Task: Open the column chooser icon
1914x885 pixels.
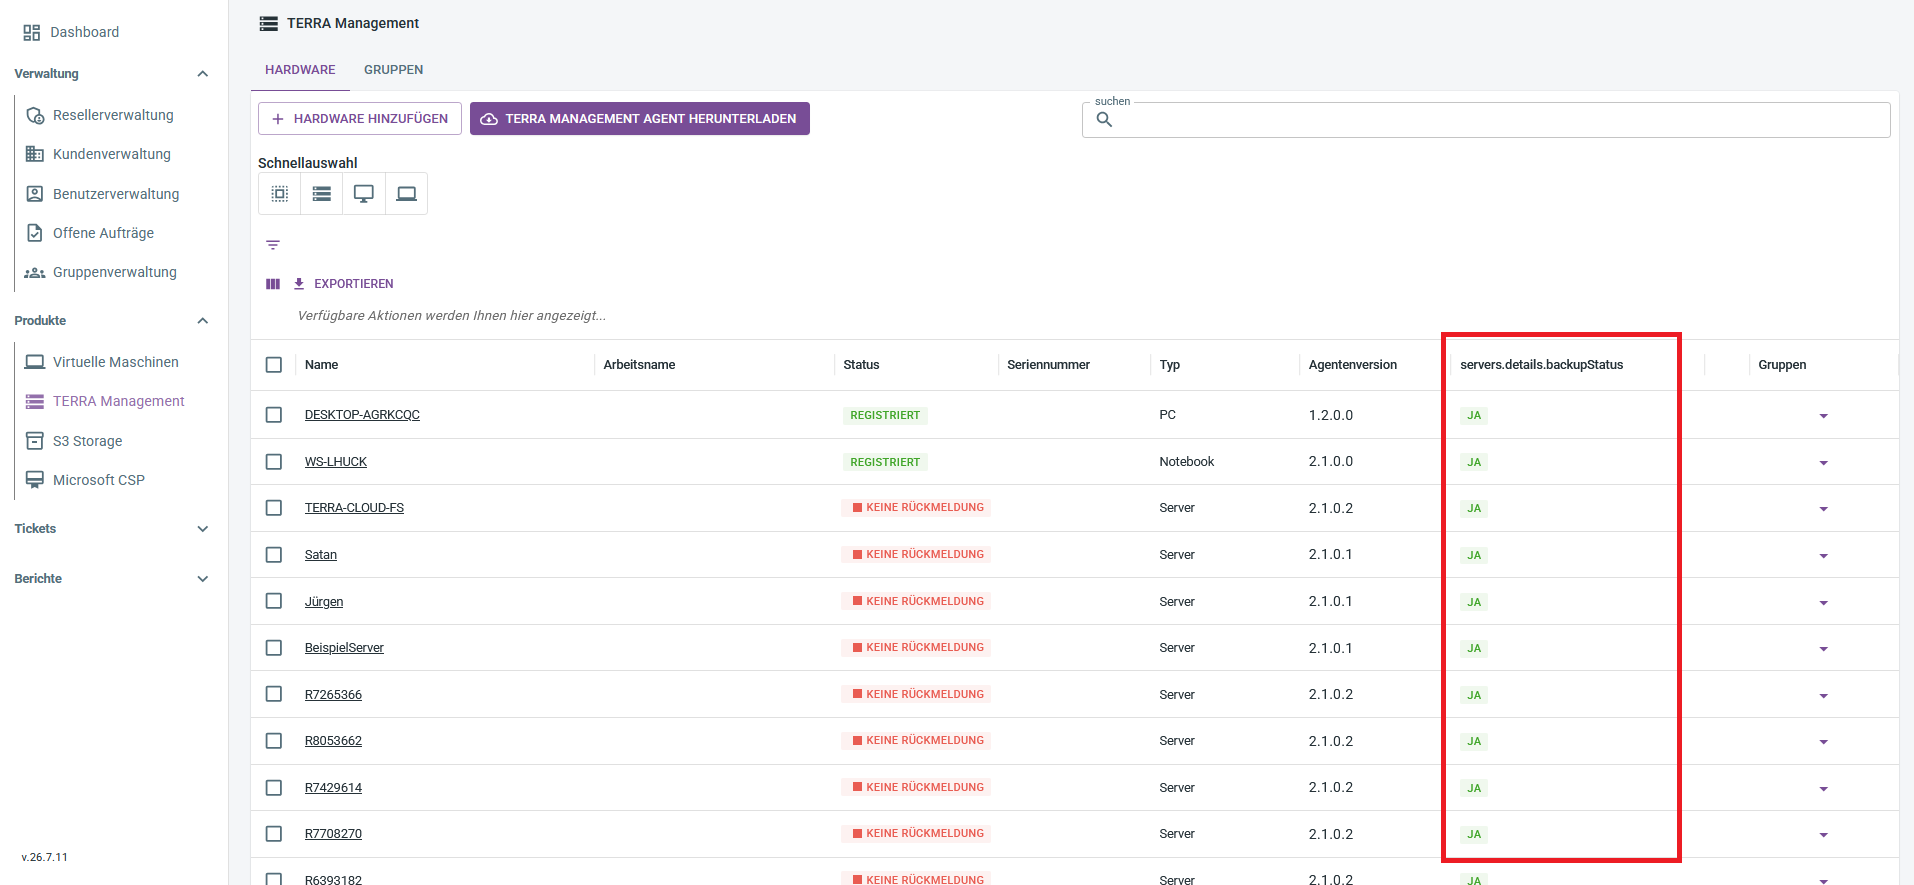Action: (273, 284)
